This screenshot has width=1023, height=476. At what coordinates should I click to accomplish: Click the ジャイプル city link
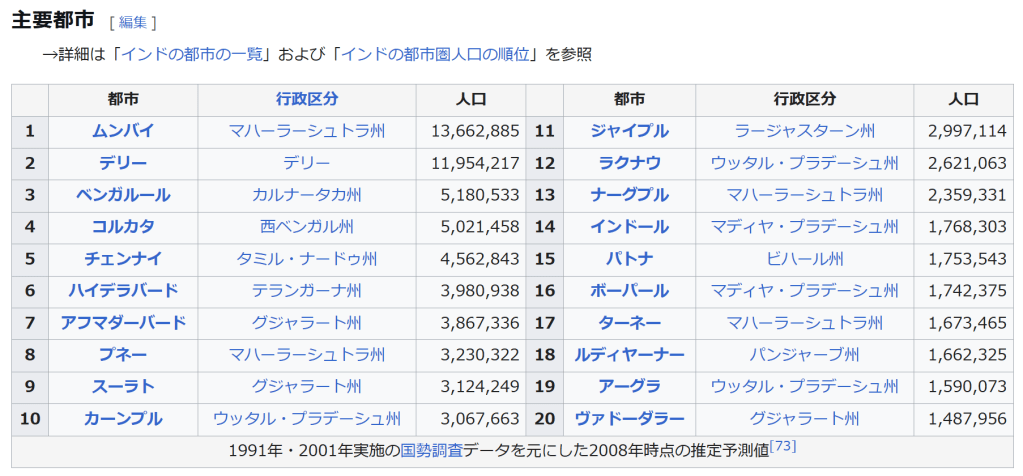tap(629, 131)
